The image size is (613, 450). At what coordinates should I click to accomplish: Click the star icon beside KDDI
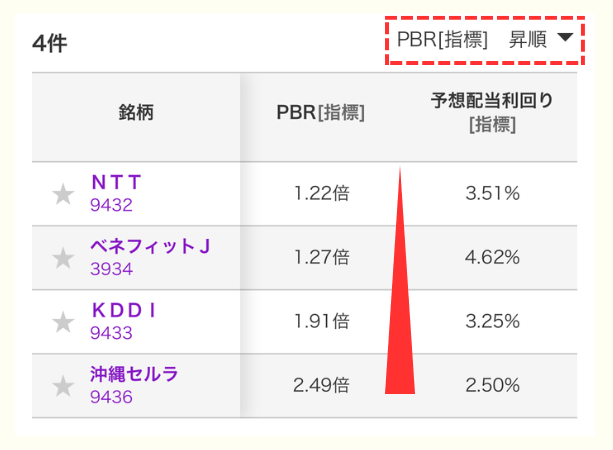pos(63,322)
